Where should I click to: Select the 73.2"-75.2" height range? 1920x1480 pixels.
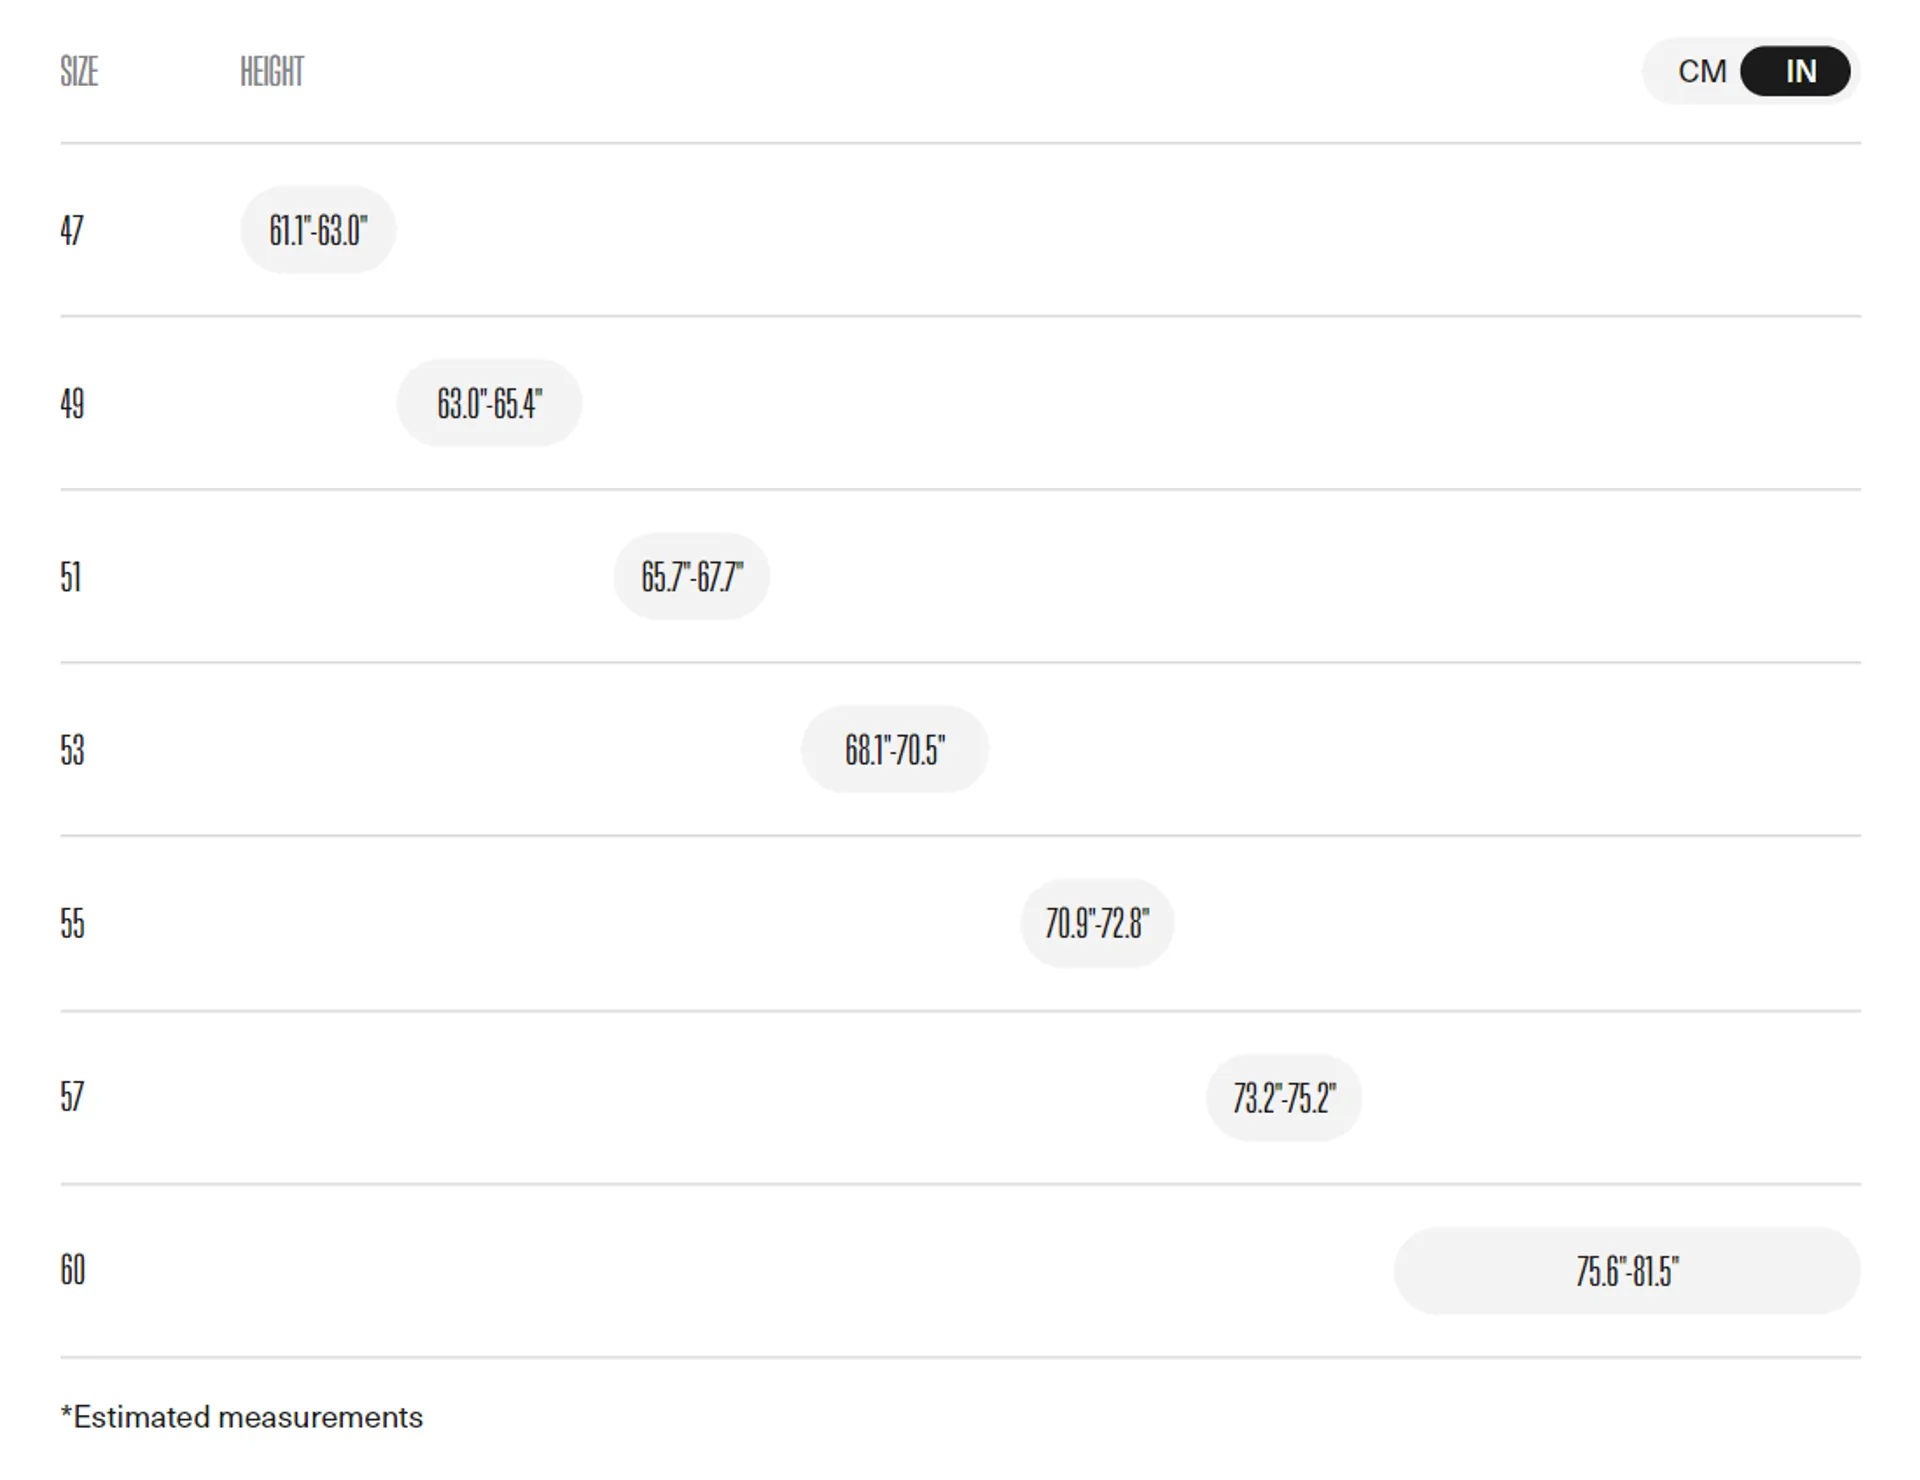coord(1284,1098)
